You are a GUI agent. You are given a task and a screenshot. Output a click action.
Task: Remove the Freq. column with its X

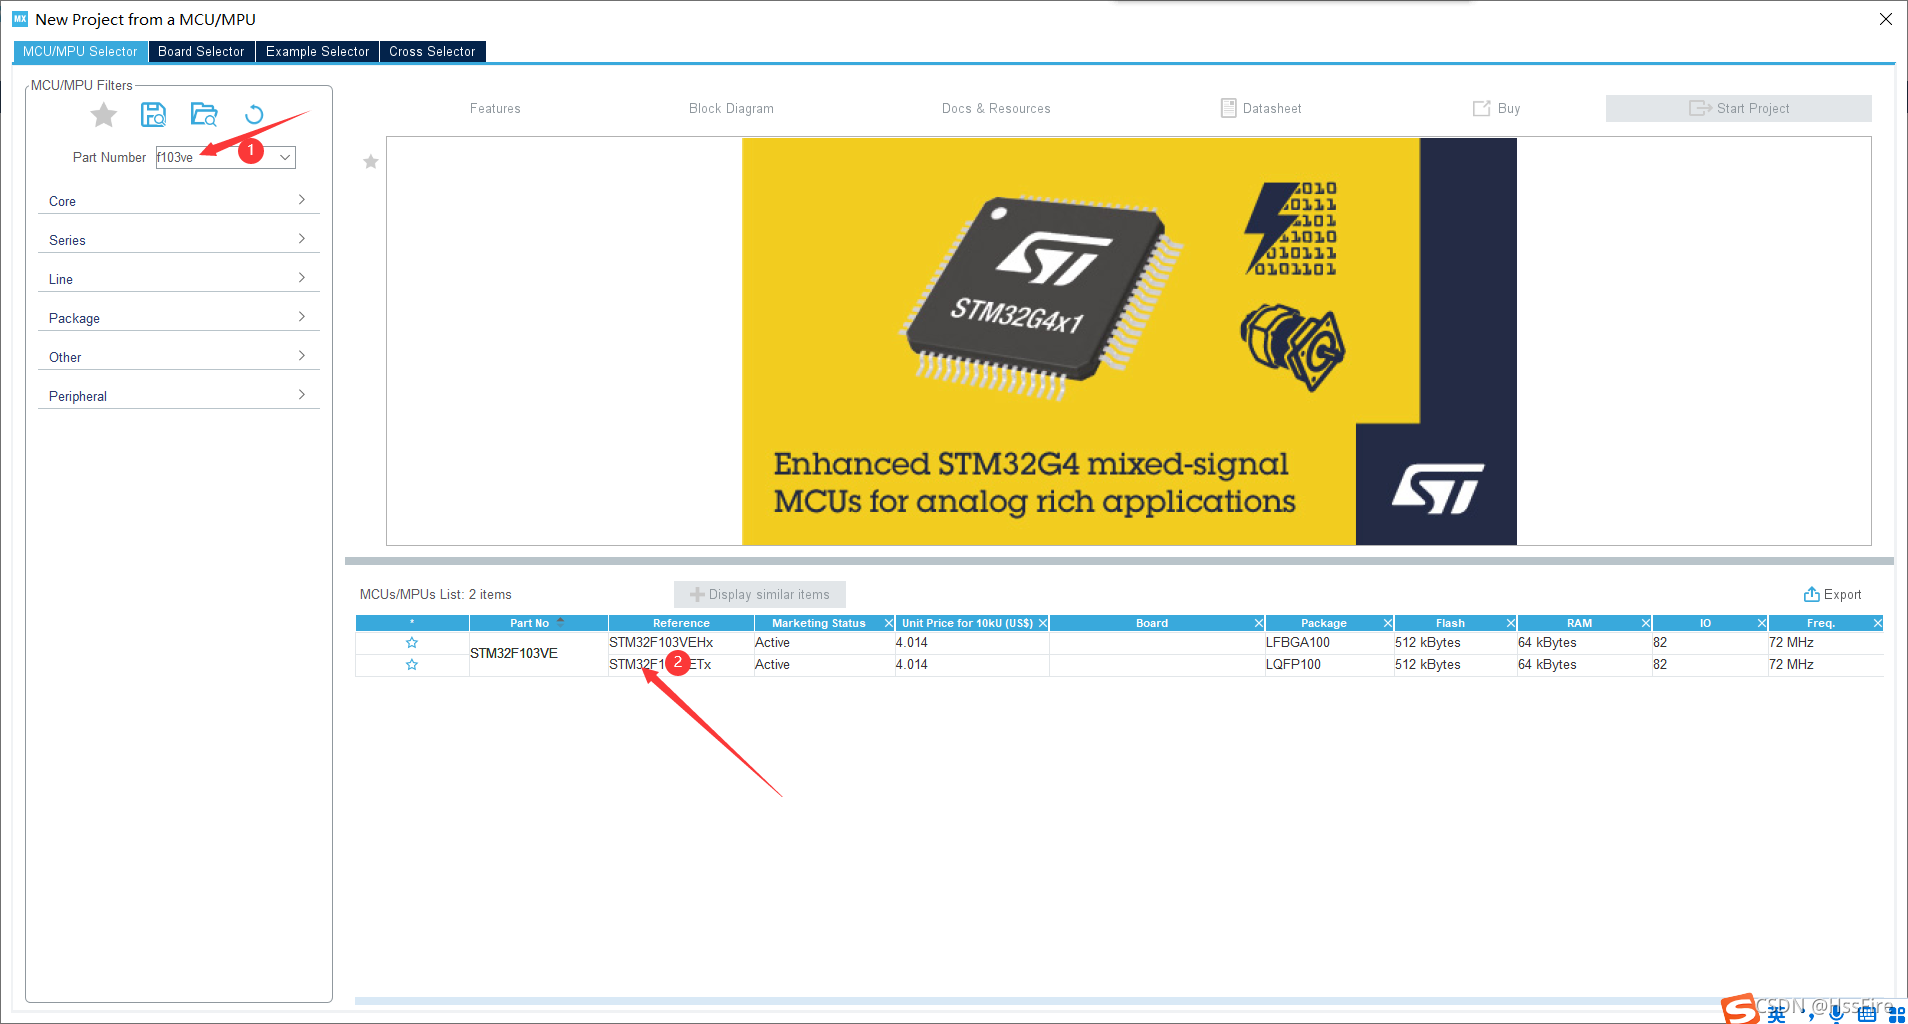point(1878,623)
